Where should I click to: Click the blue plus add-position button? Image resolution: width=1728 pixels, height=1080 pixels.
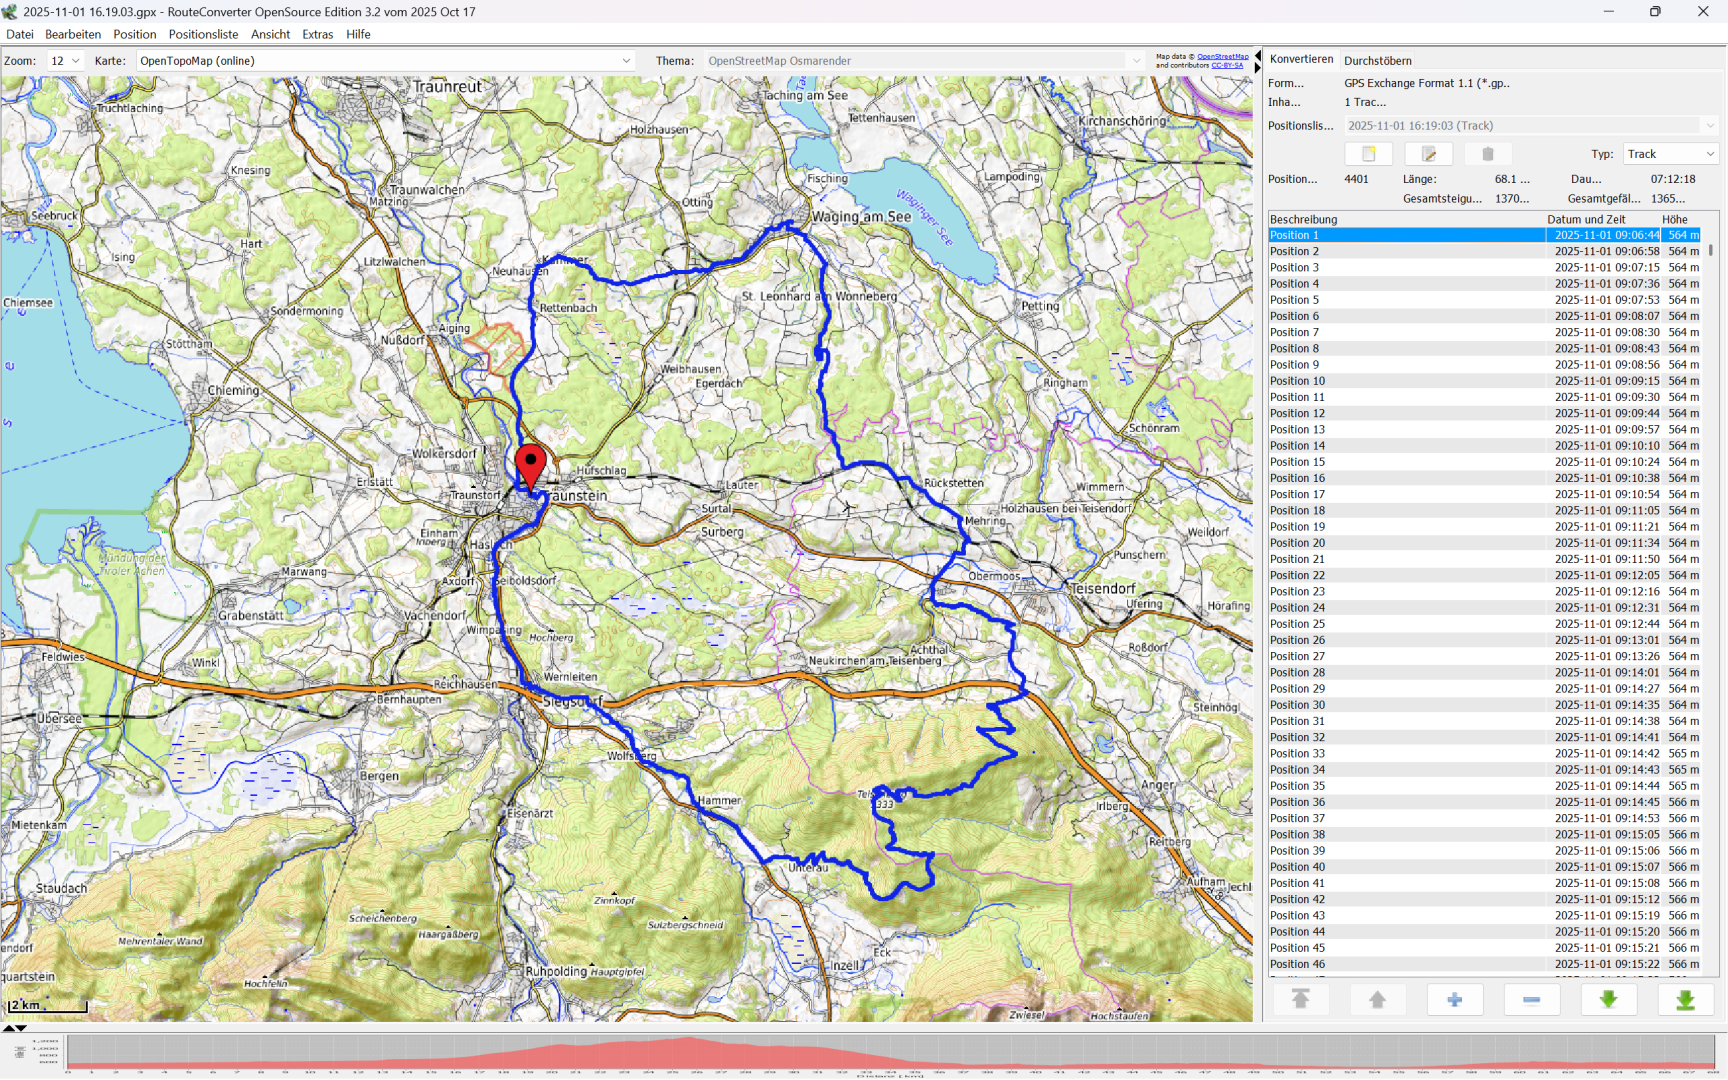[1454, 999]
